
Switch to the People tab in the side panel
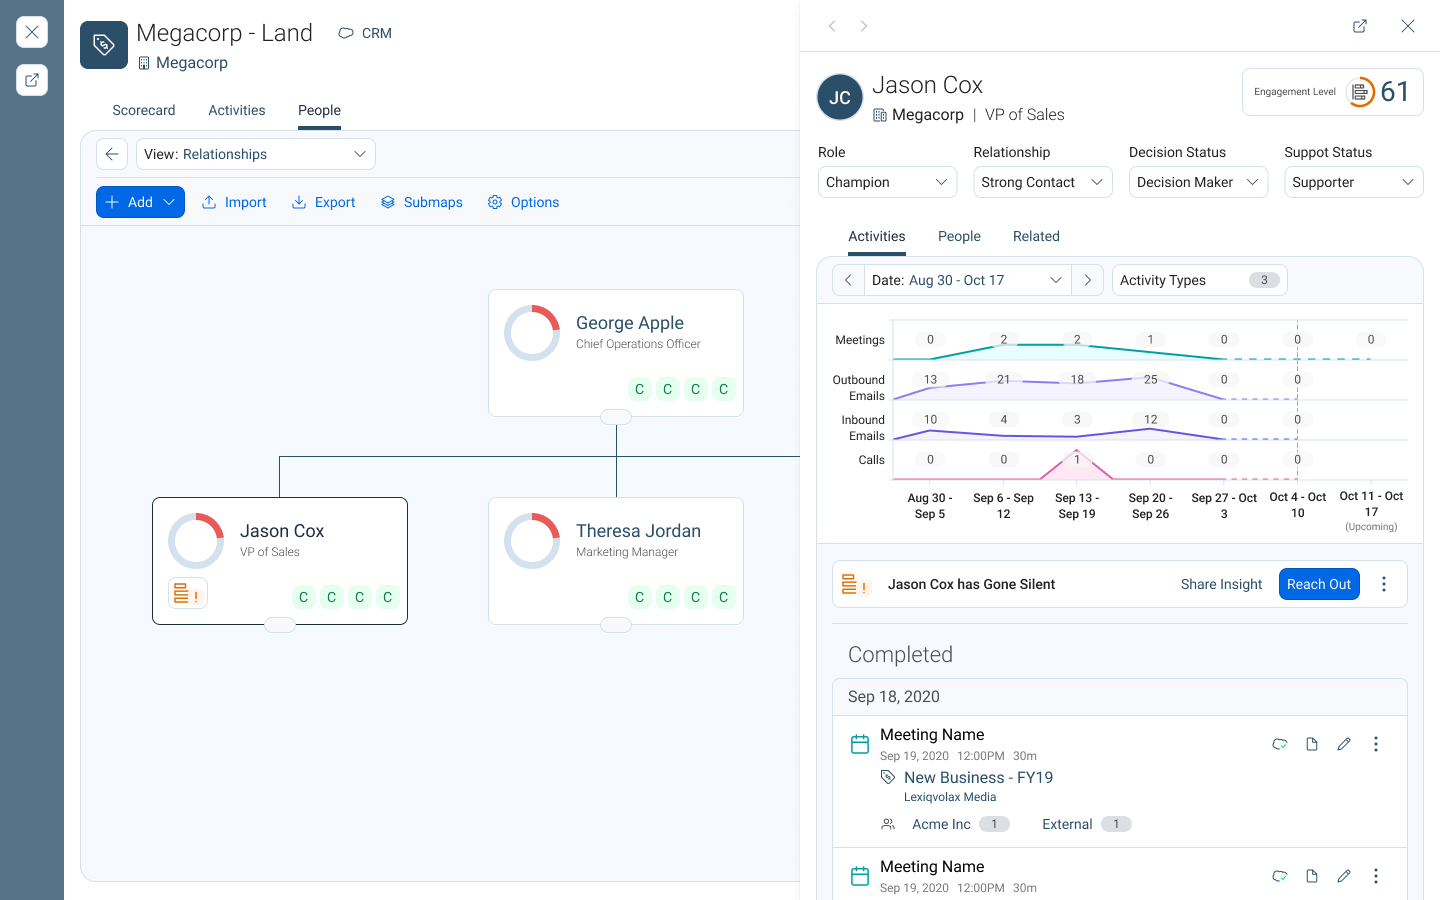[959, 236]
